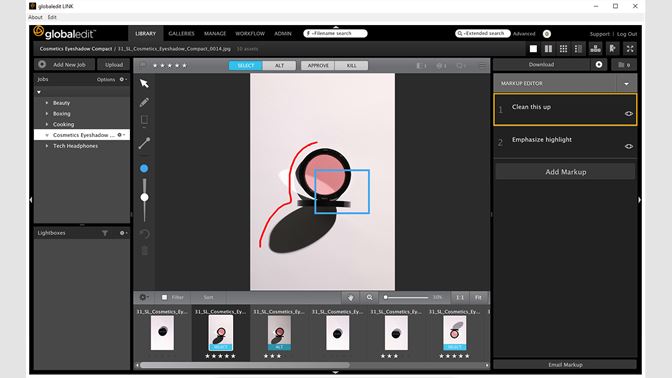Collapse the root jobs tree arrow
Image resolution: width=672 pixels, height=378 pixels.
click(x=39, y=92)
